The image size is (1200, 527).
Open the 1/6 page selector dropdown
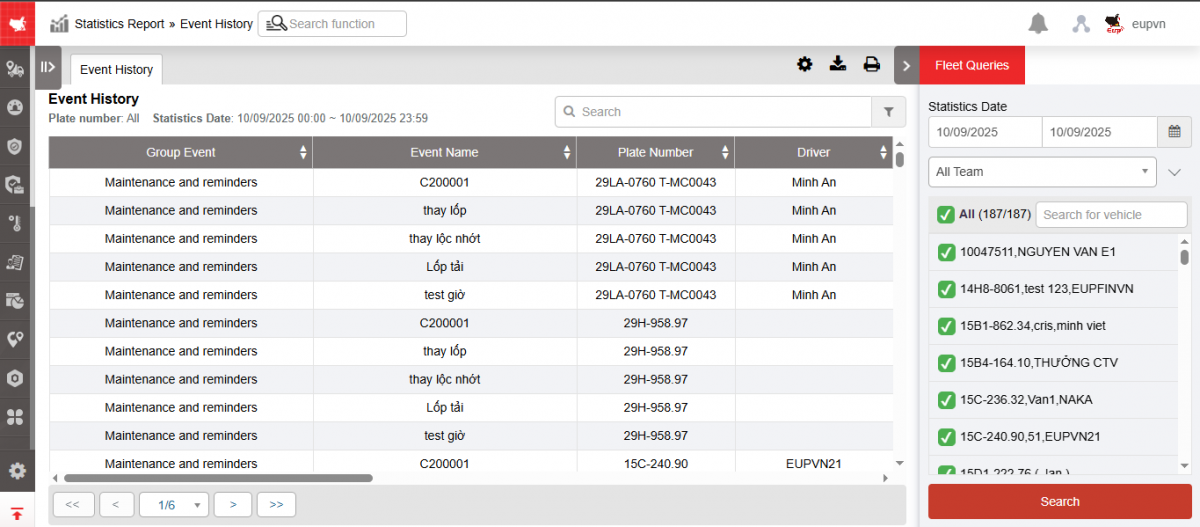174,505
